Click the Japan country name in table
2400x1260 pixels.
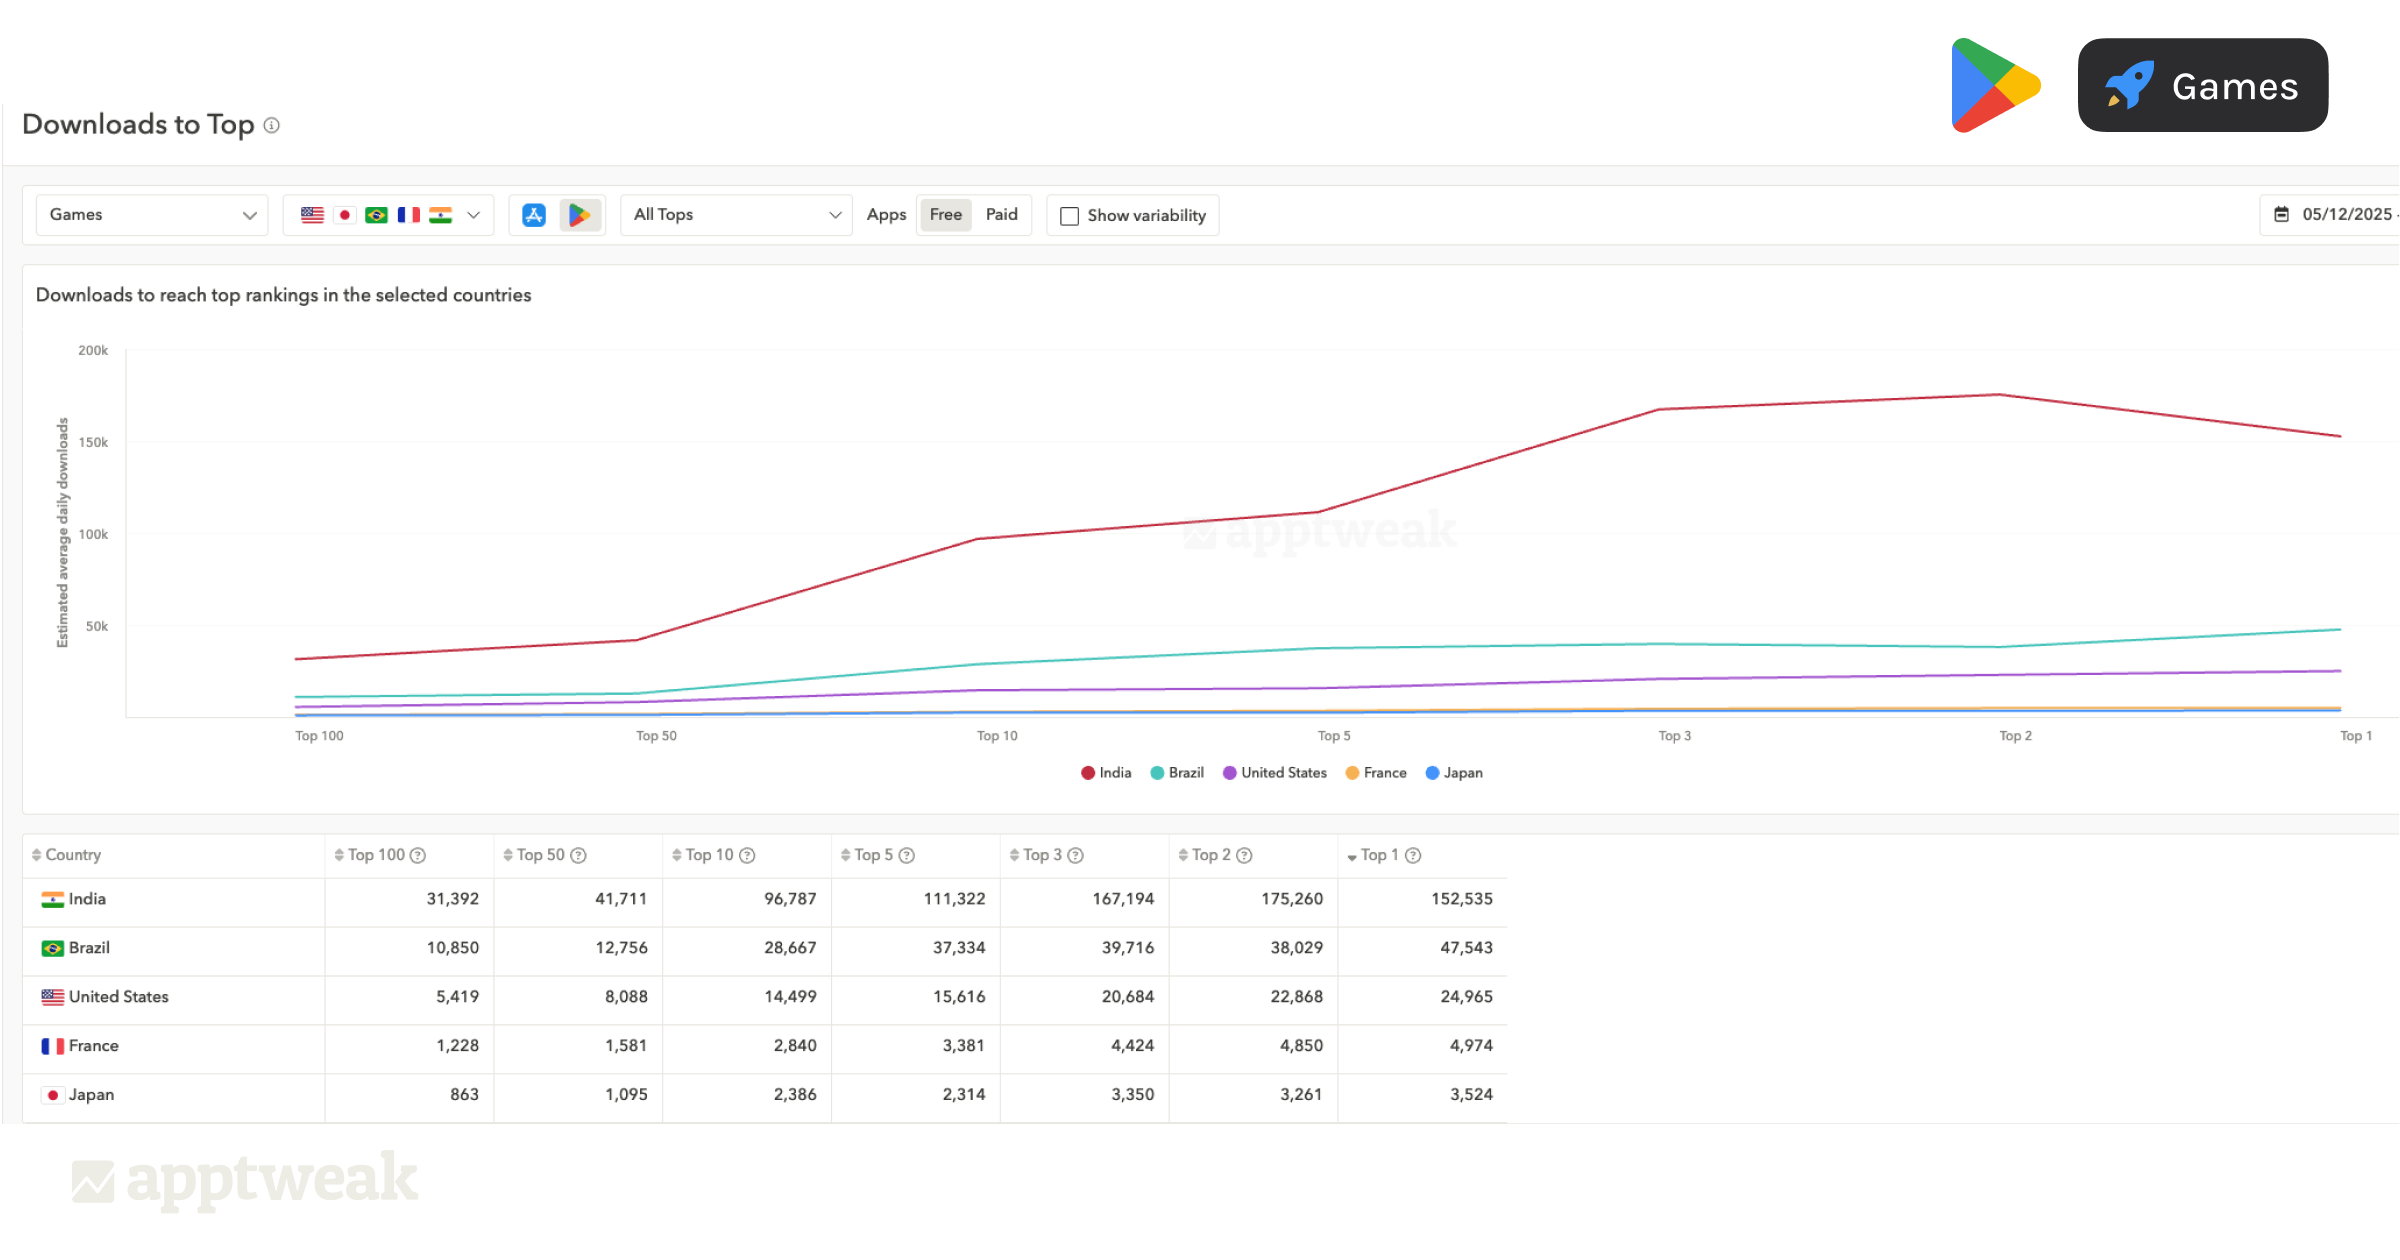pyautogui.click(x=91, y=1096)
